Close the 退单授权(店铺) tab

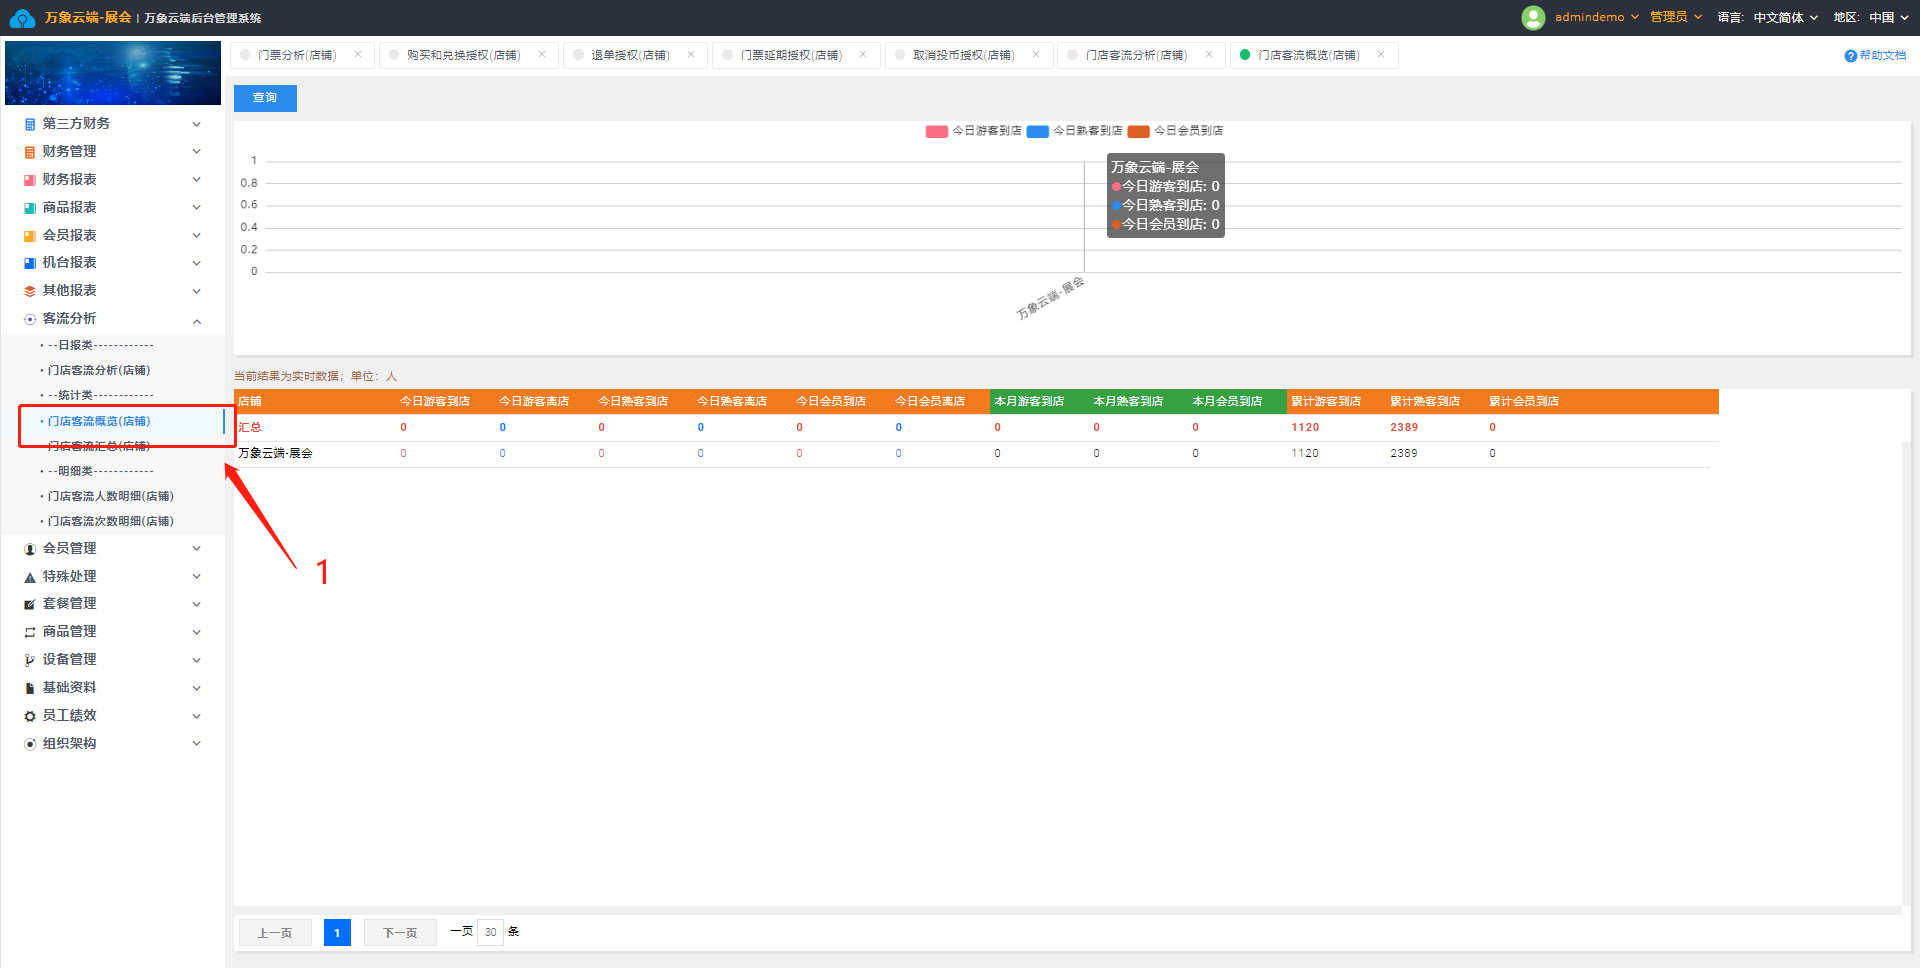(691, 55)
